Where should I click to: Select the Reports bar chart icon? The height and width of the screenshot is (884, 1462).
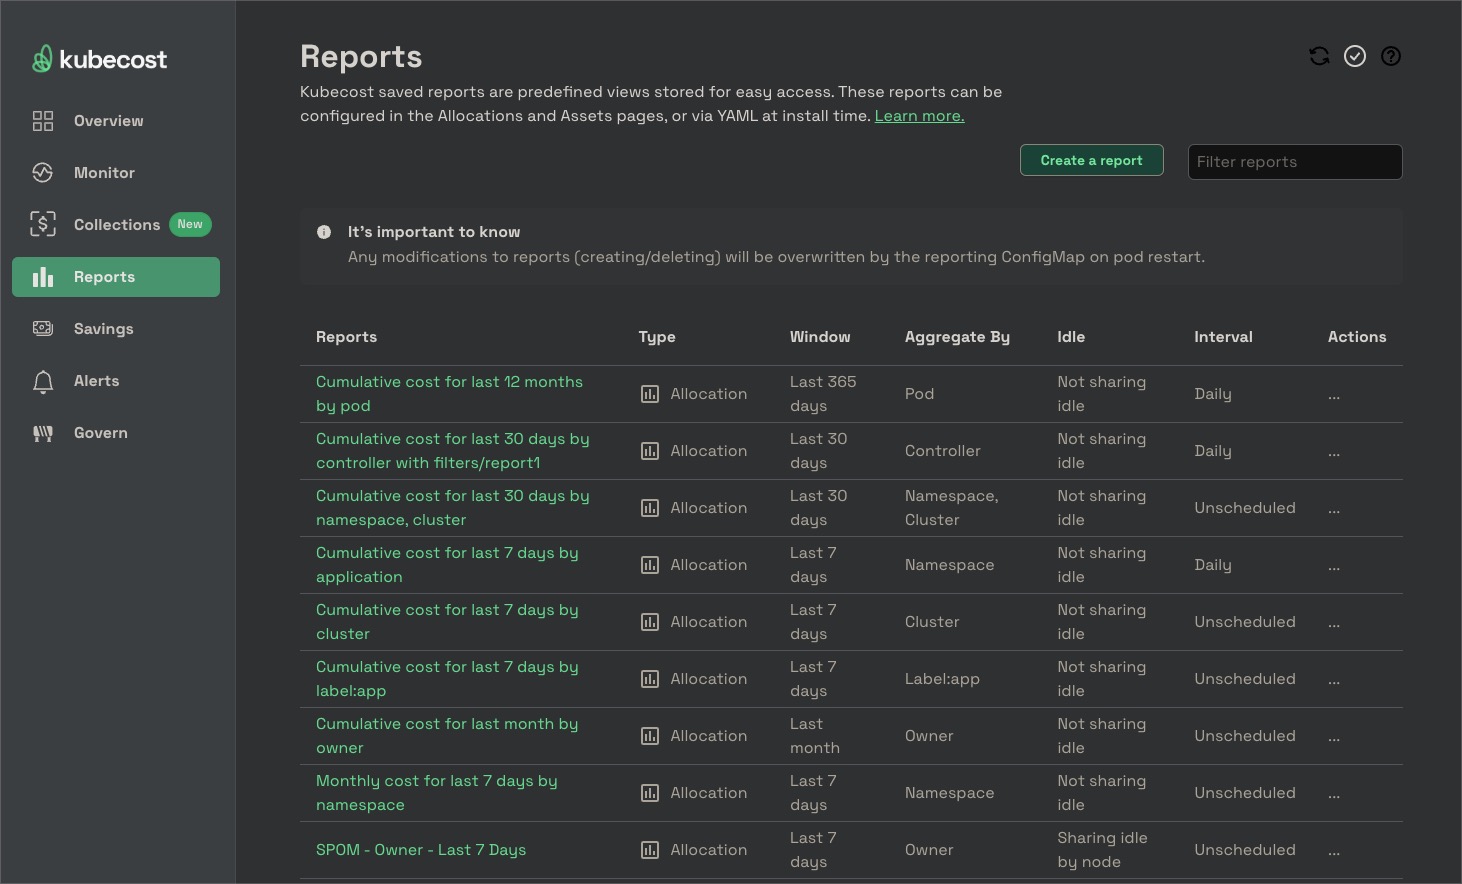[43, 277]
